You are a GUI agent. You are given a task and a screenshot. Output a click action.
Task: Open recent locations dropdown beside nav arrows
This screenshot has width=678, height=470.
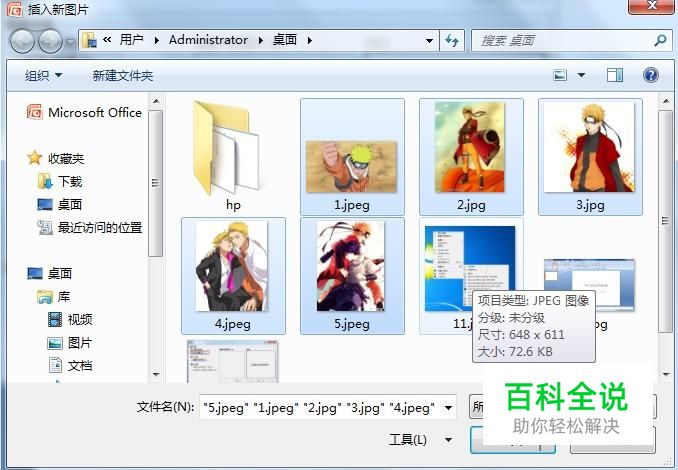pyautogui.click(x=70, y=42)
